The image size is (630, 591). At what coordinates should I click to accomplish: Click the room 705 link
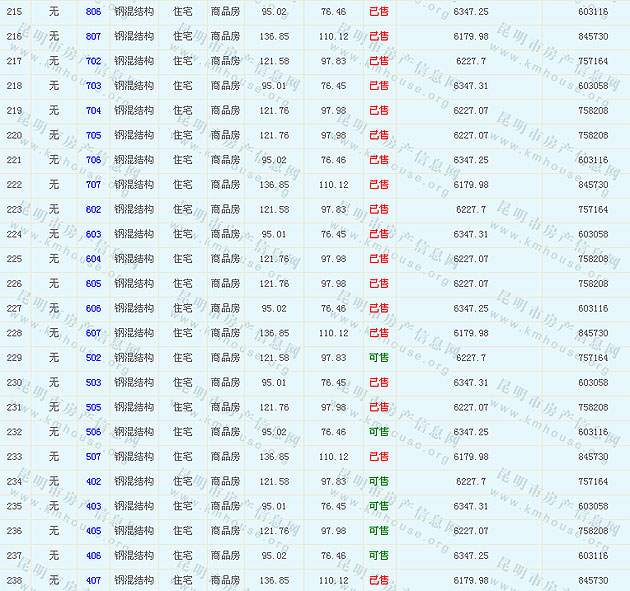(x=93, y=135)
